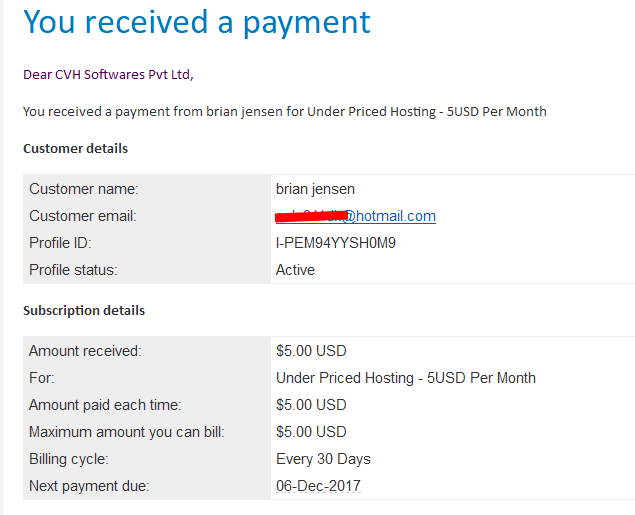Click the Amount paid each time label
Image resolution: width=635 pixels, height=515 pixels.
point(105,405)
